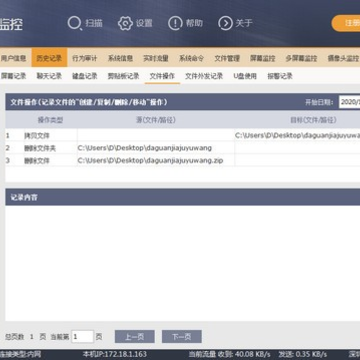Open the 多屏幕监控 tab

(301, 58)
